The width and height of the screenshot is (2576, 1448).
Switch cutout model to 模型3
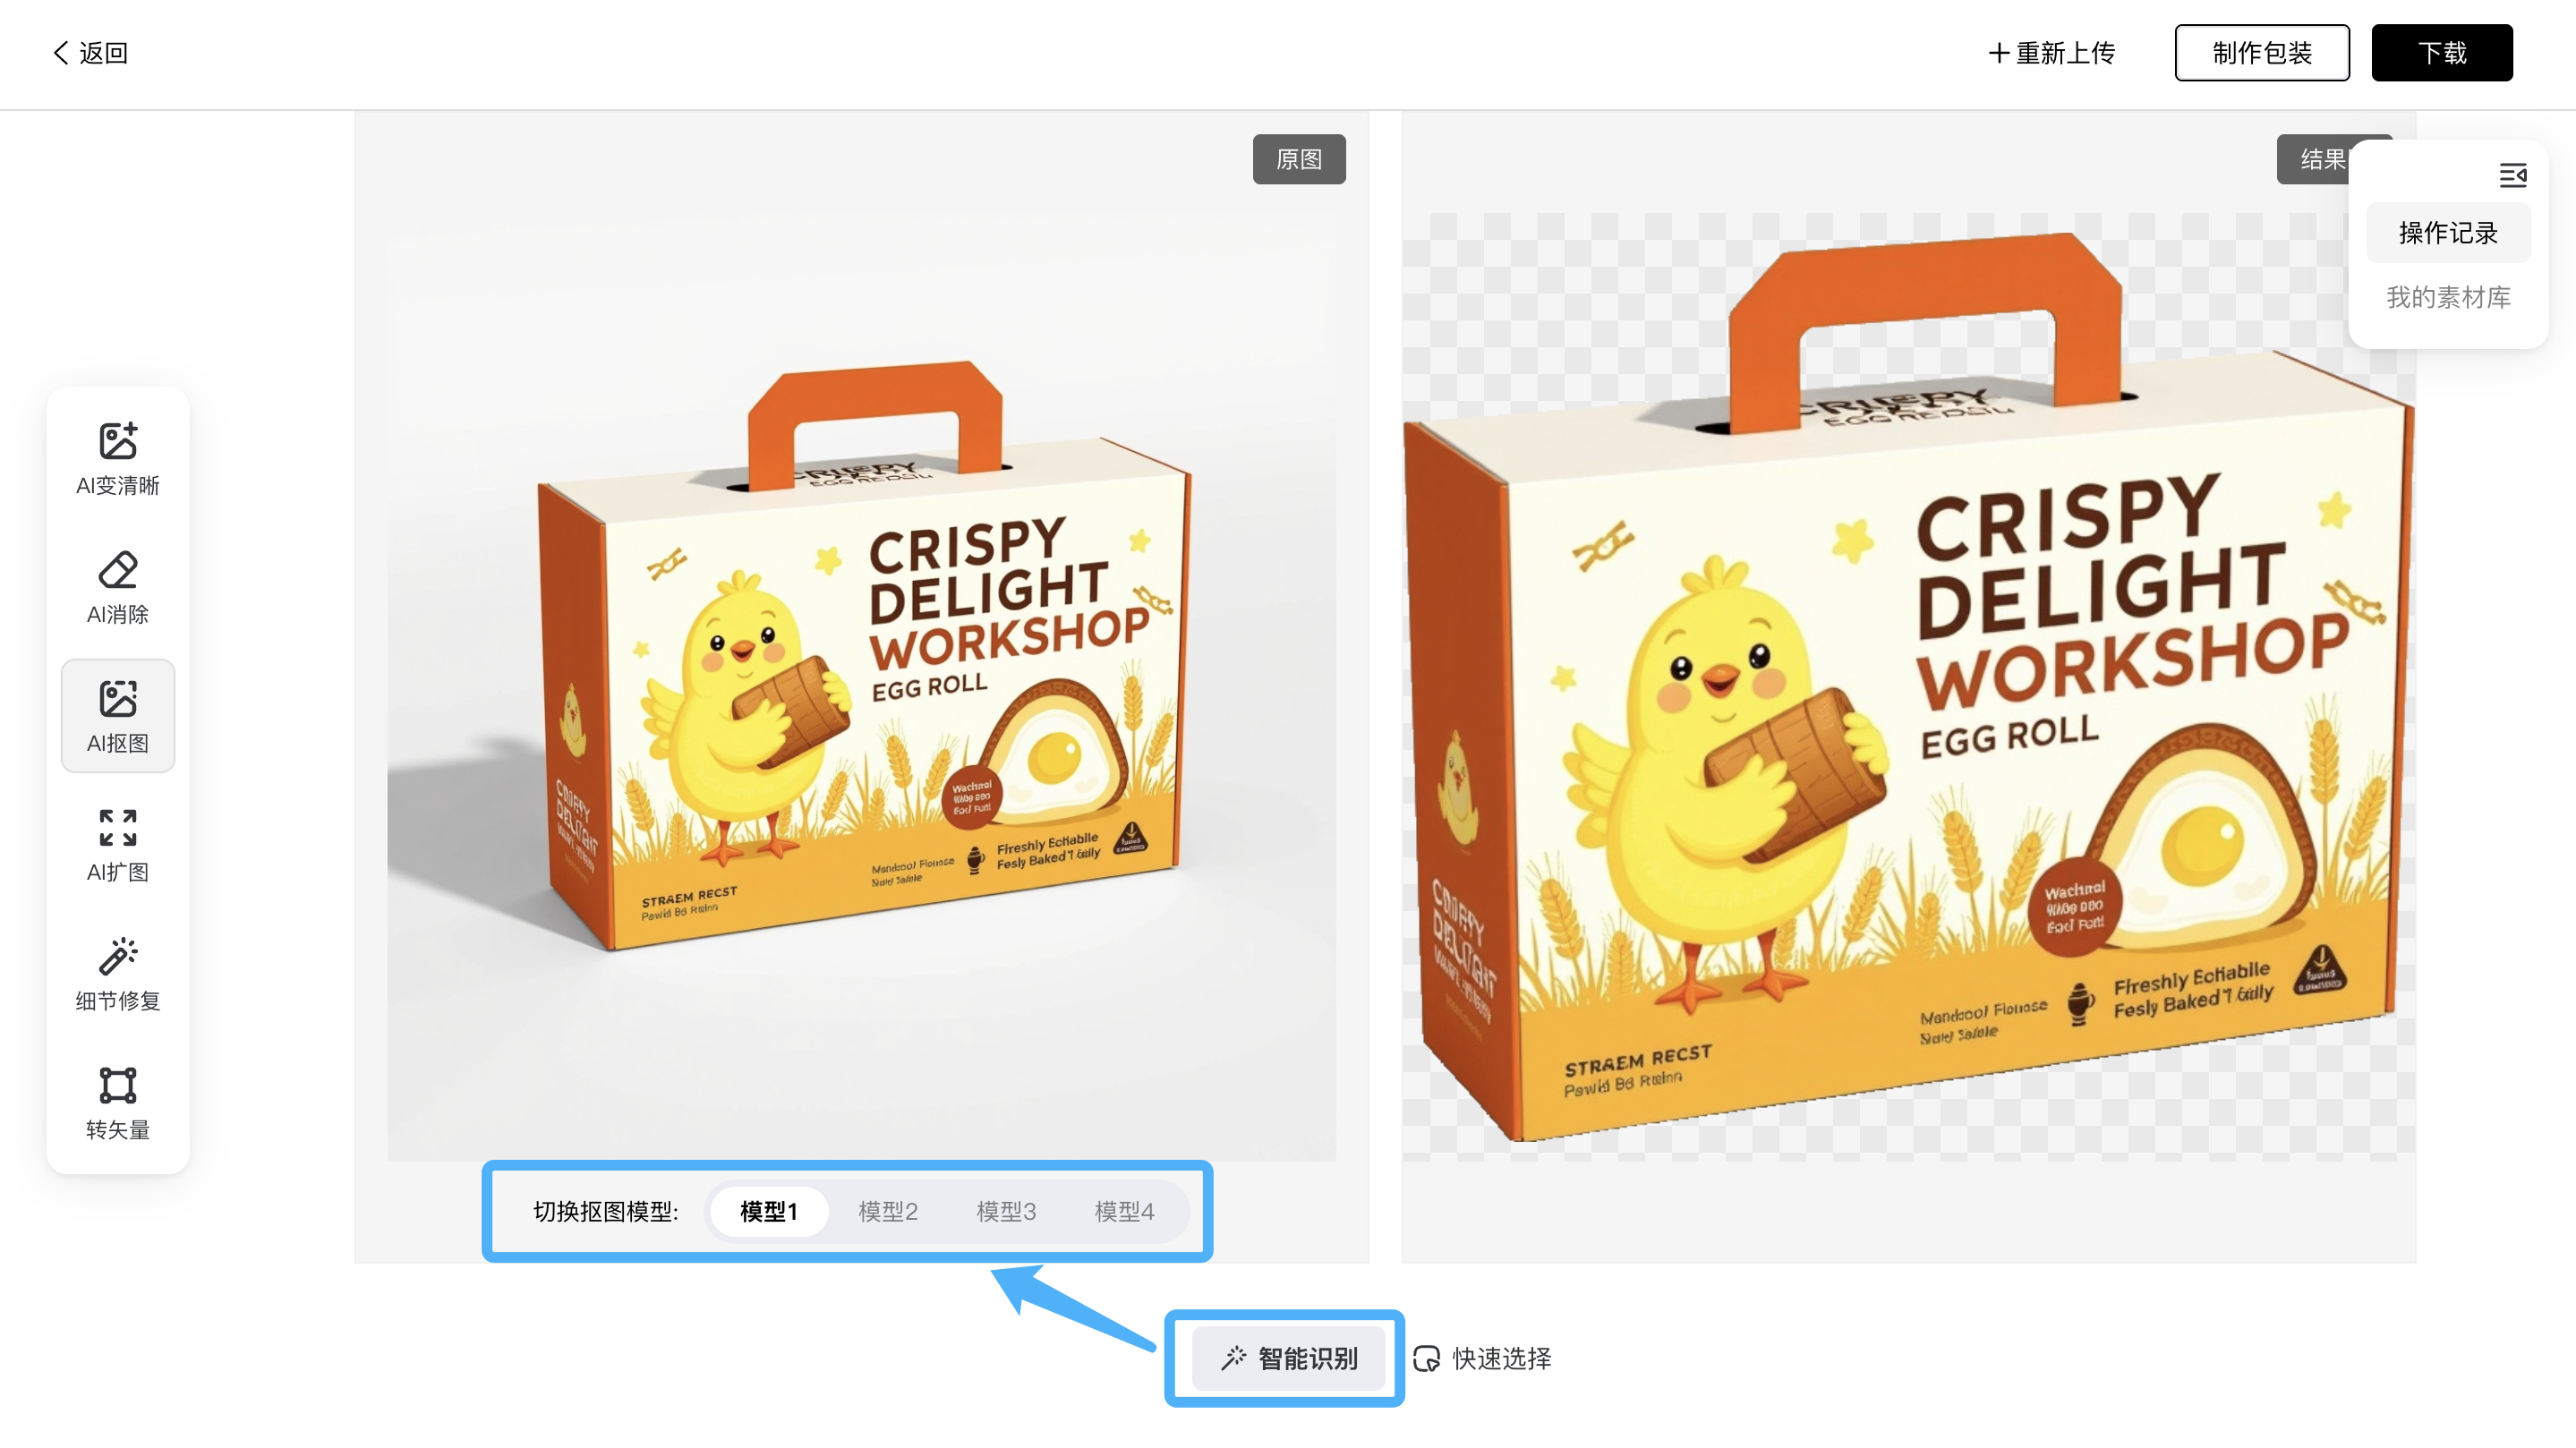click(1005, 1212)
